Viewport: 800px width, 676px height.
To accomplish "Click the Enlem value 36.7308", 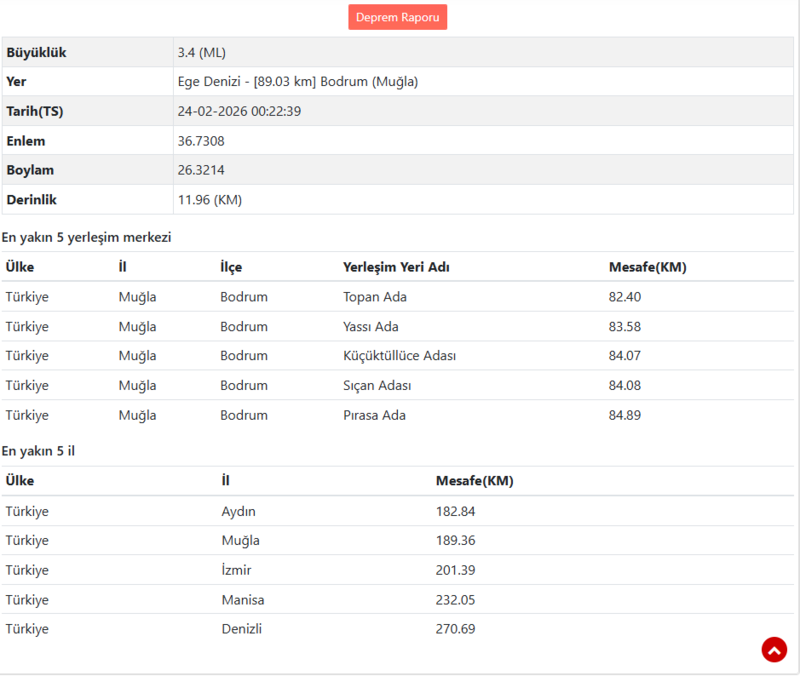I will [201, 141].
